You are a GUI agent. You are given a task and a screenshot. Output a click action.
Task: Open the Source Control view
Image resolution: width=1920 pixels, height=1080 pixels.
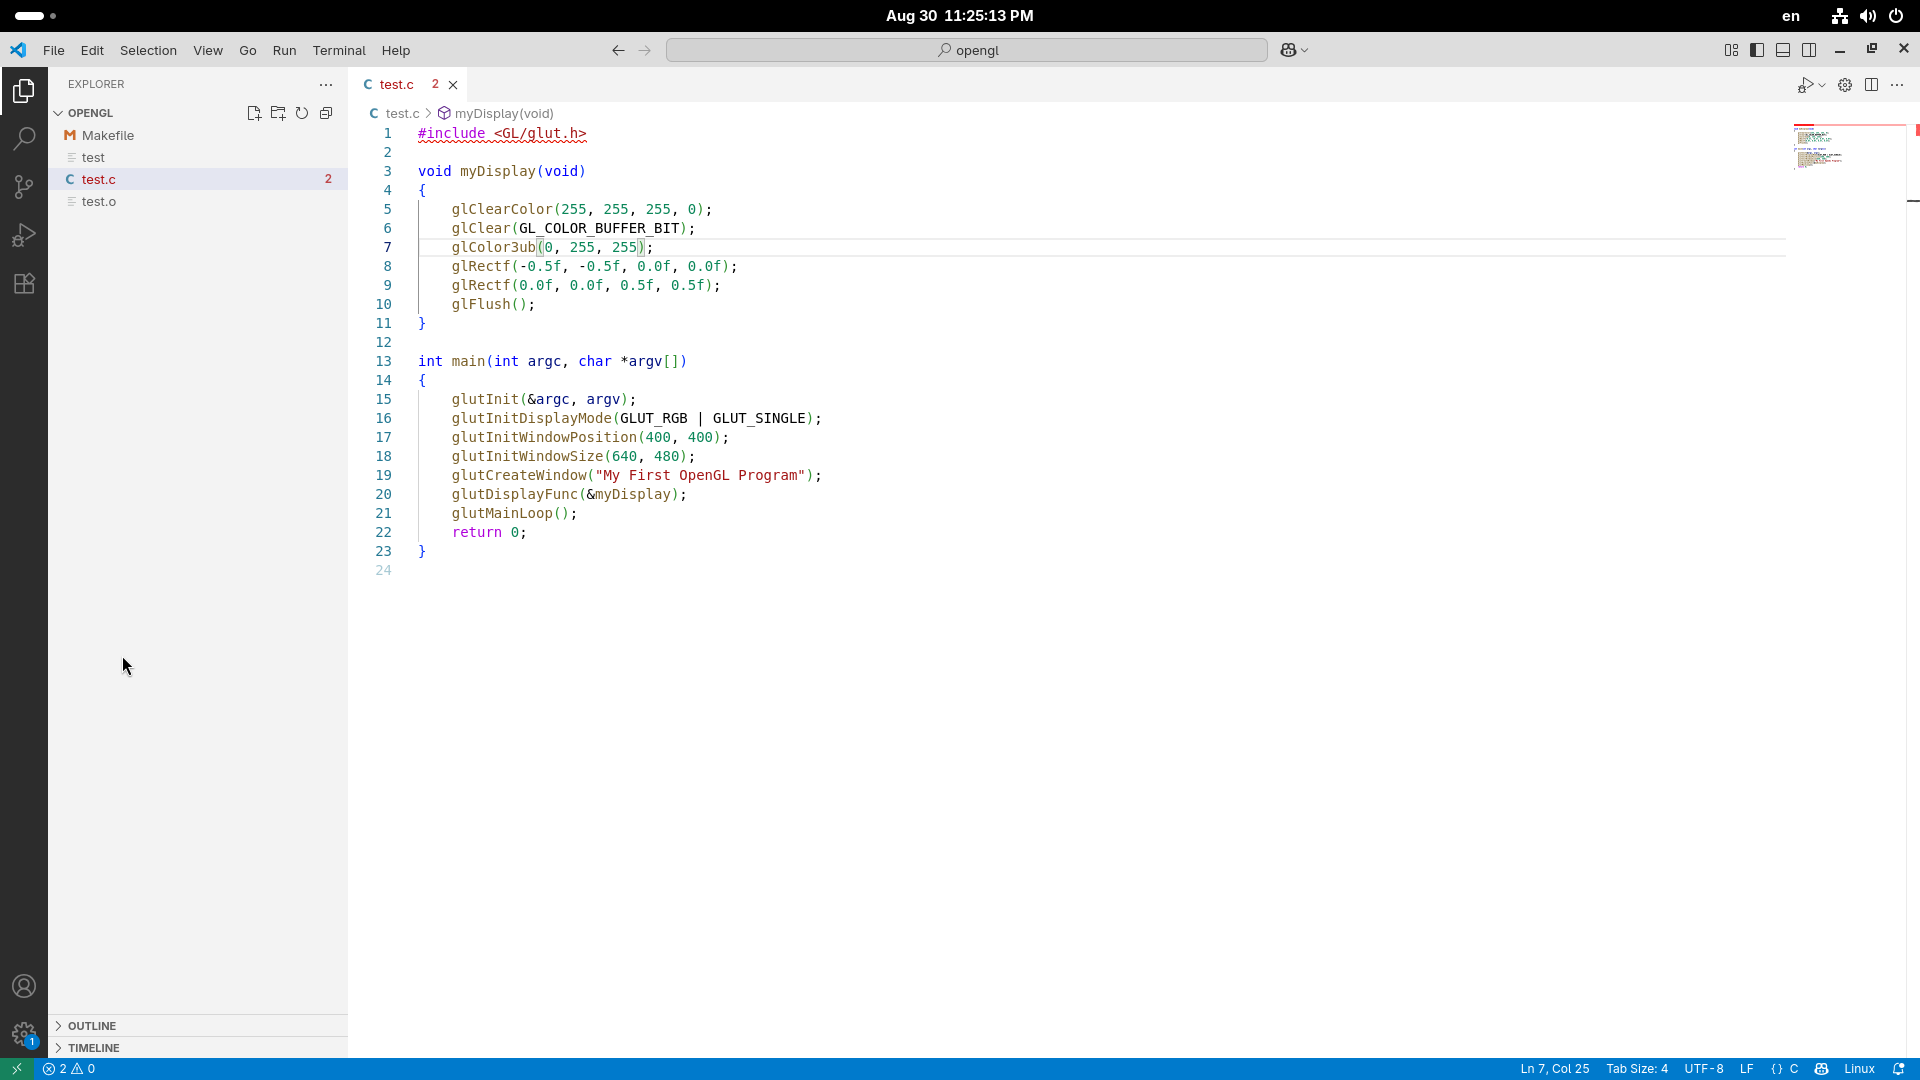click(x=24, y=187)
